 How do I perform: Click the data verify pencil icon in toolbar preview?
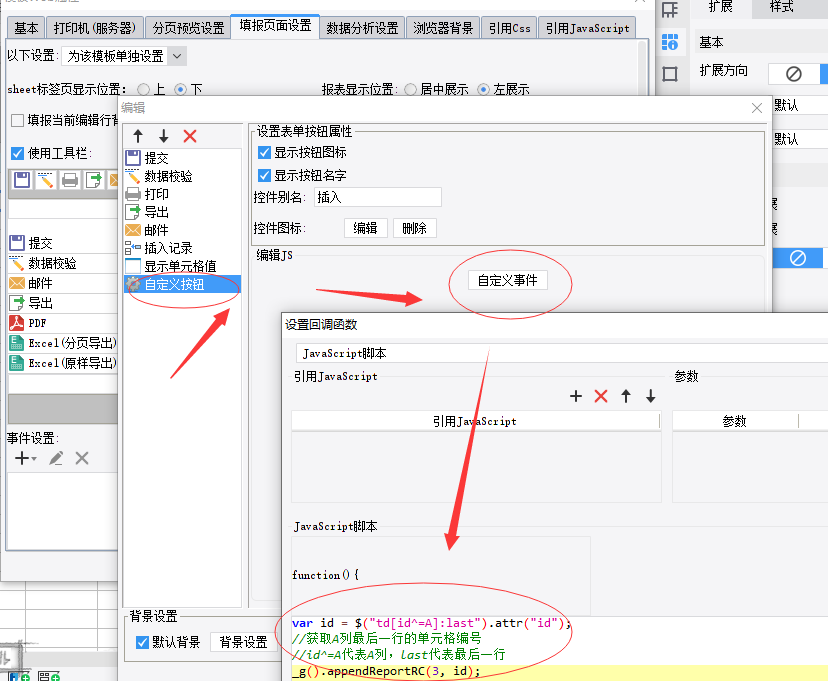click(46, 180)
